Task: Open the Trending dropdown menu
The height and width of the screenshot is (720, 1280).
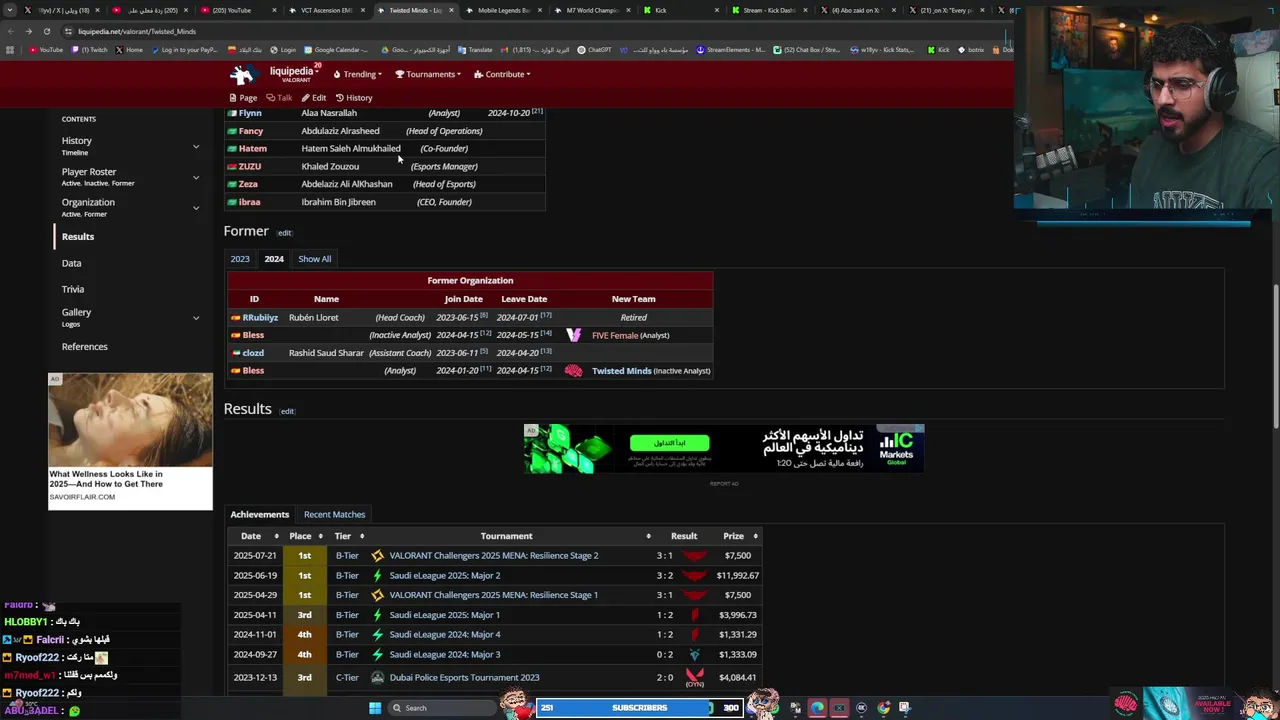Action: pyautogui.click(x=358, y=74)
